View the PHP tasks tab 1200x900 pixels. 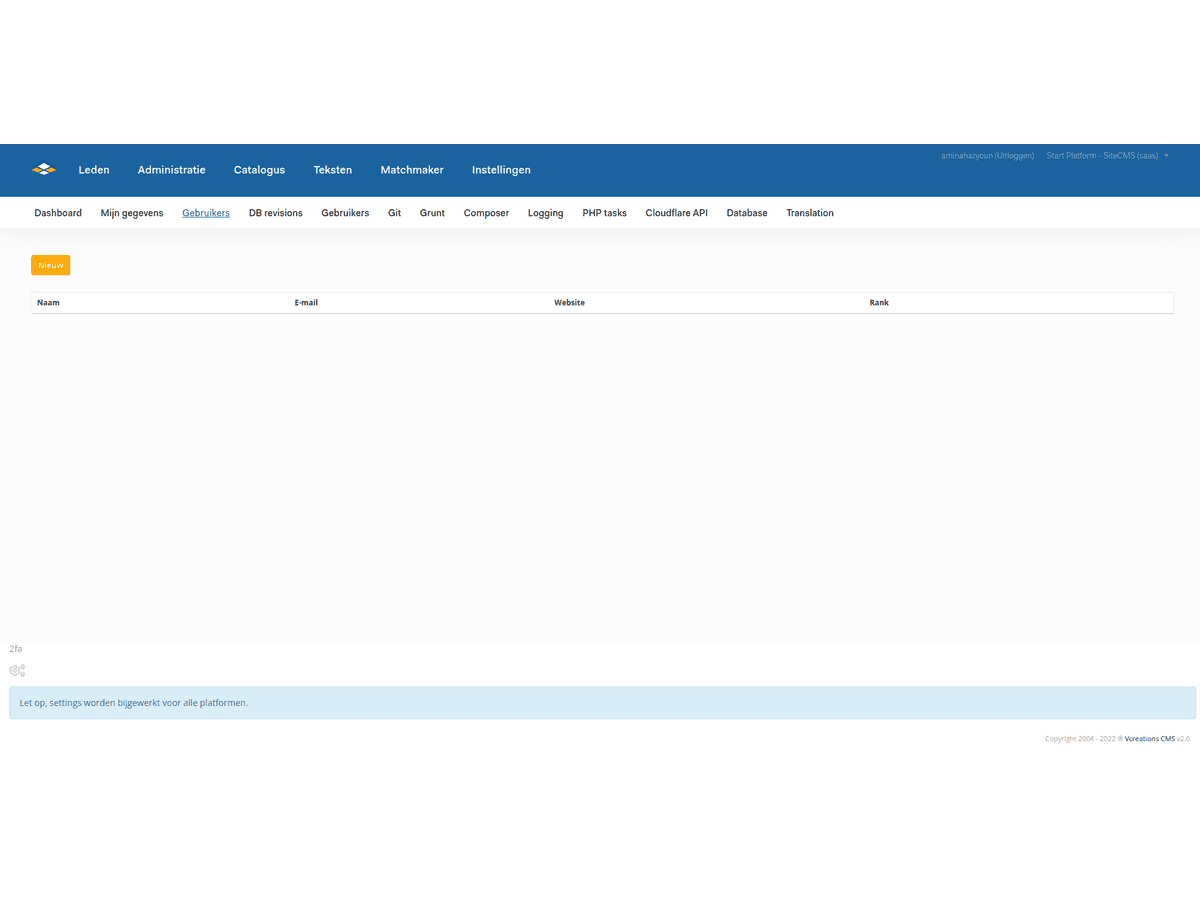click(604, 213)
